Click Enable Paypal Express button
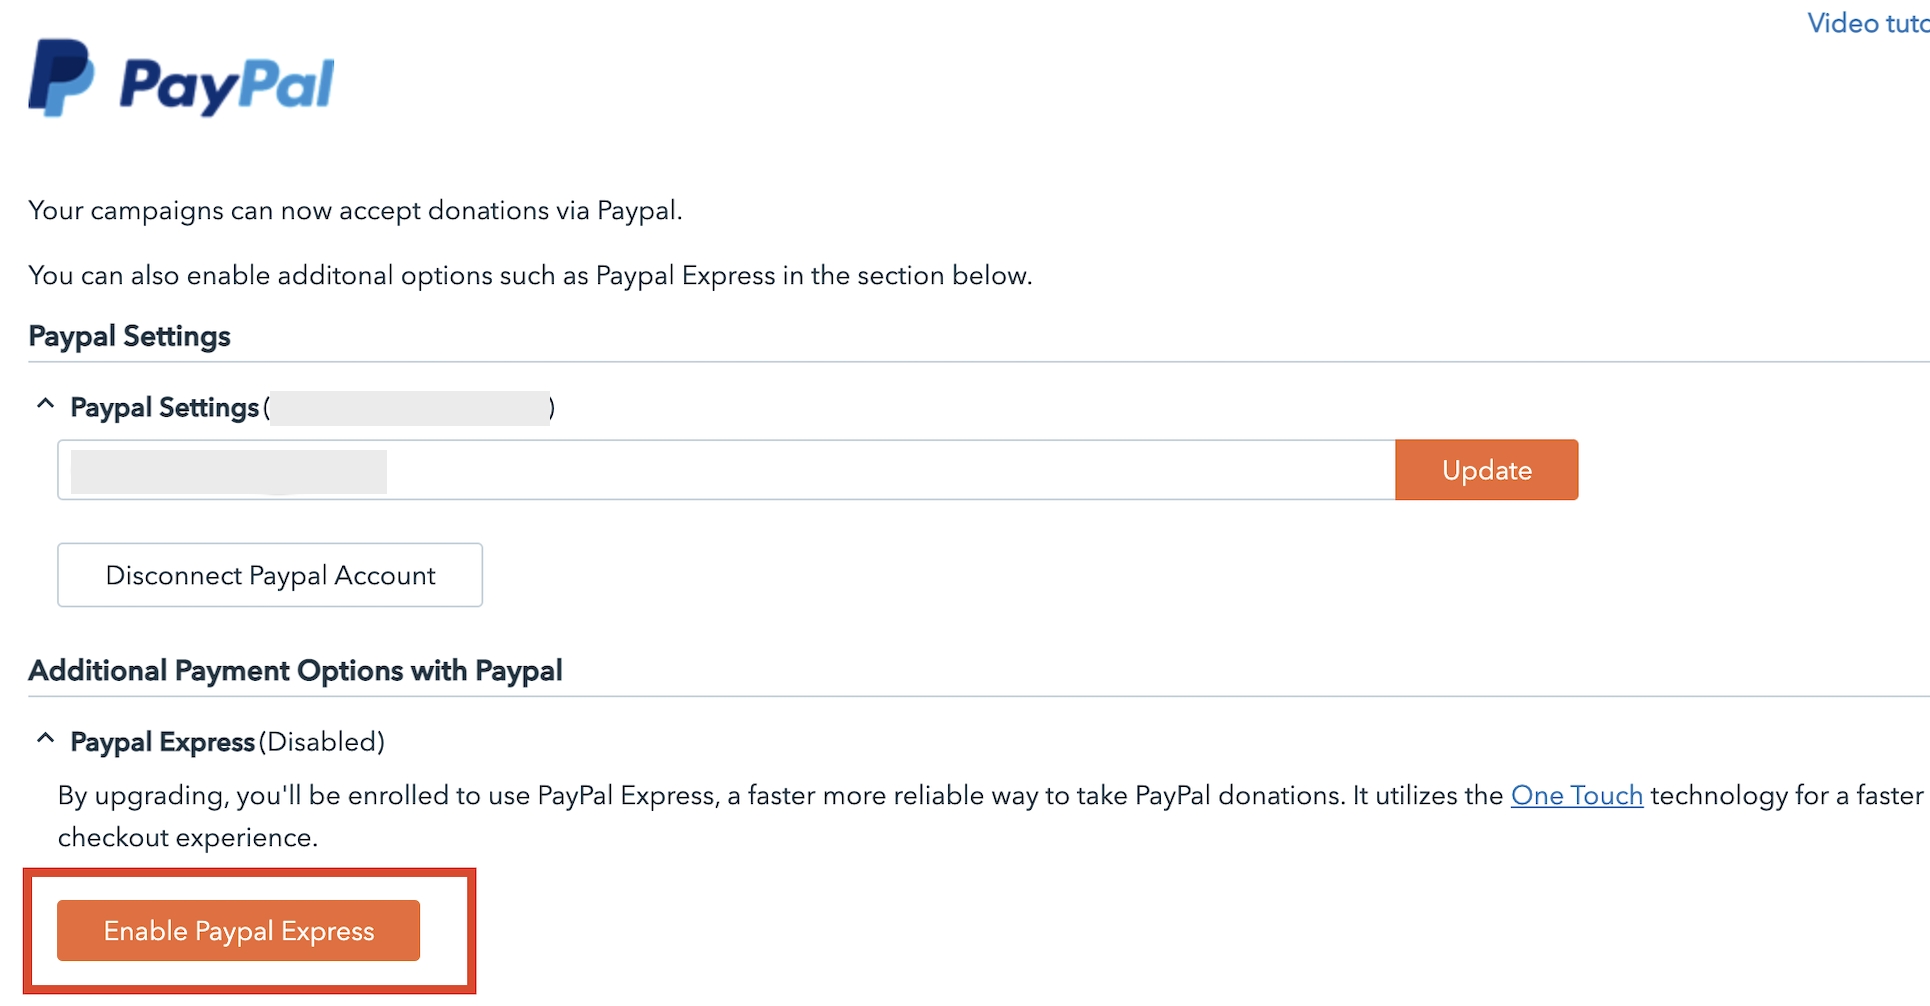This screenshot has height=1006, width=1930. (x=238, y=931)
